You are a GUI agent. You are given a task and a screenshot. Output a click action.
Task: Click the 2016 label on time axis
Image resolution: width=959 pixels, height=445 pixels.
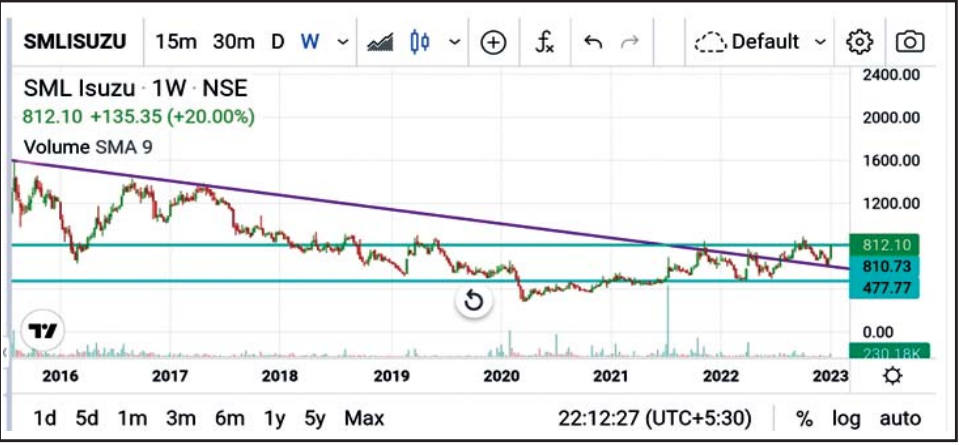pos(60,376)
